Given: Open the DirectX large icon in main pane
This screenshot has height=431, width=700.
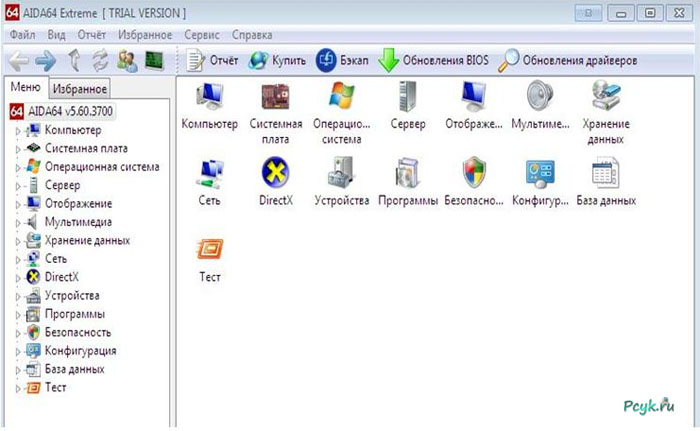Looking at the screenshot, I should (x=275, y=172).
